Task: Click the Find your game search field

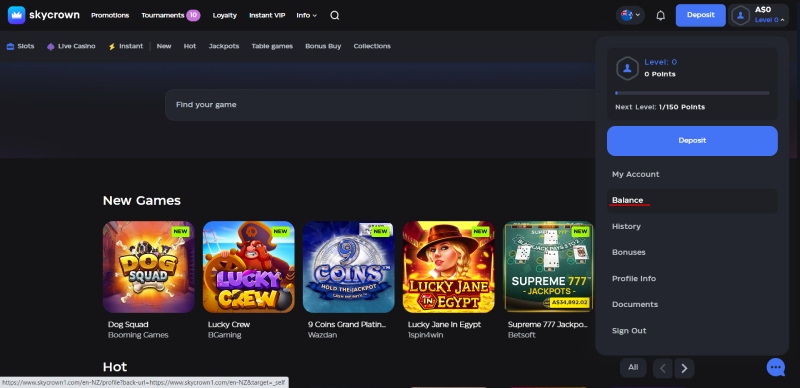Action: [380, 105]
